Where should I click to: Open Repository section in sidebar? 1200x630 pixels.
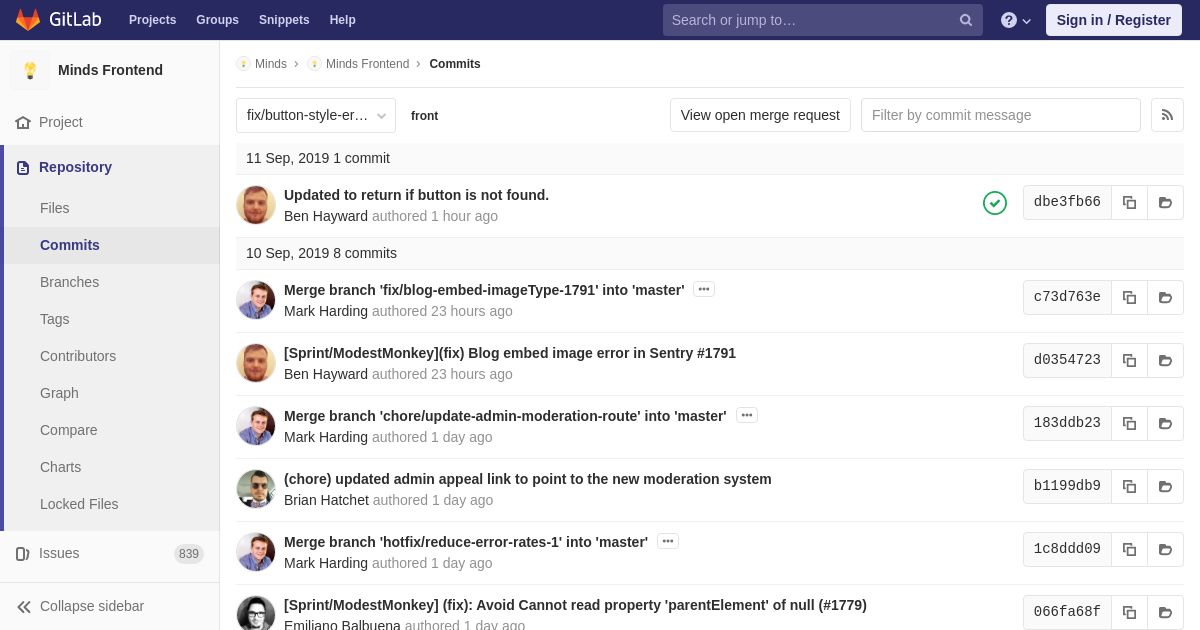pos(75,167)
